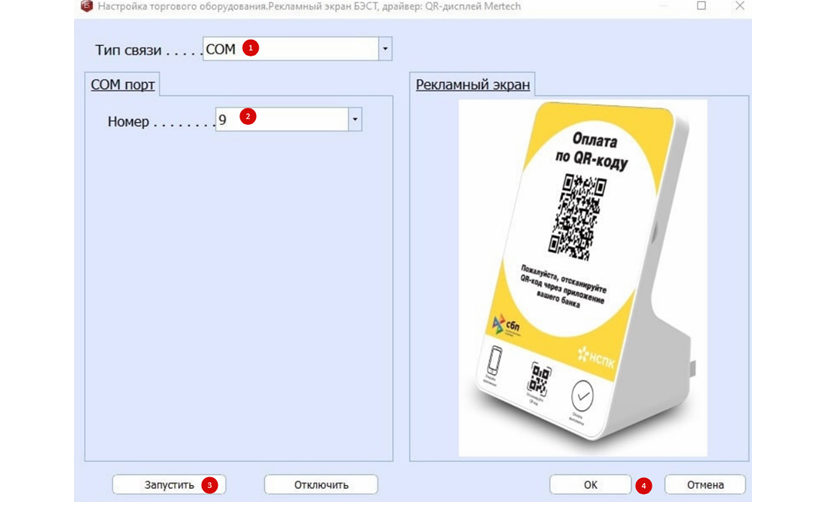This screenshot has height=508, width=826.
Task: Open the Тип связи dropdown arrow
Action: click(x=385, y=49)
